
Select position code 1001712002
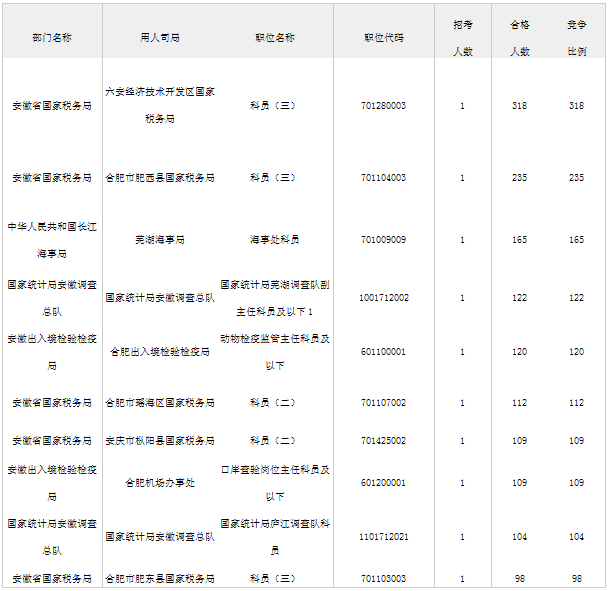[384, 298]
